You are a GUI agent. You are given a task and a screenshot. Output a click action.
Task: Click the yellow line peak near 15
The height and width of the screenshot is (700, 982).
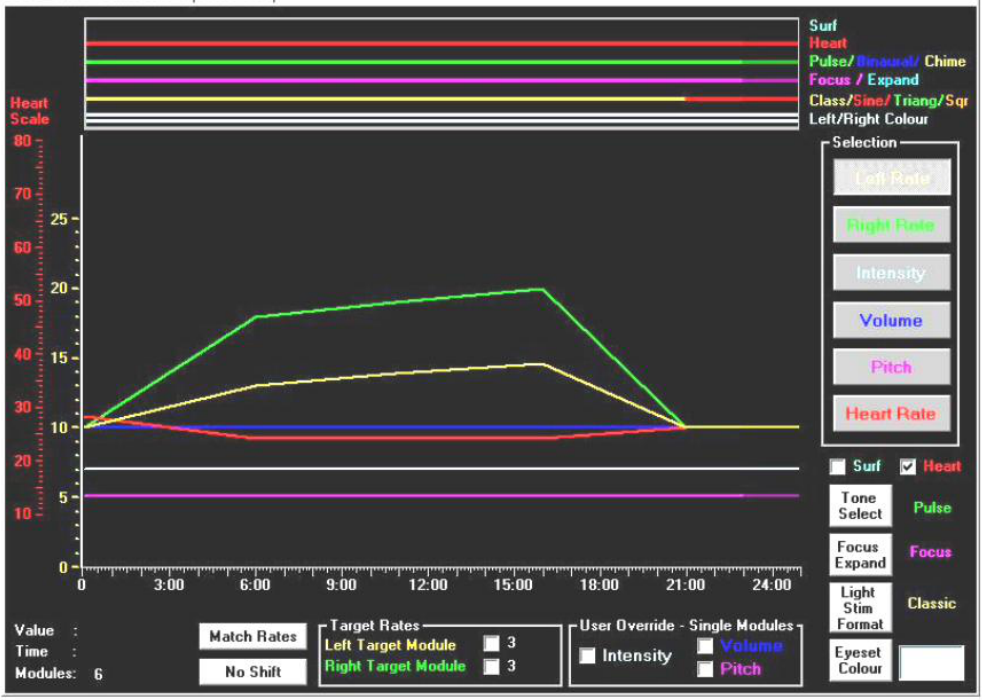point(543,364)
